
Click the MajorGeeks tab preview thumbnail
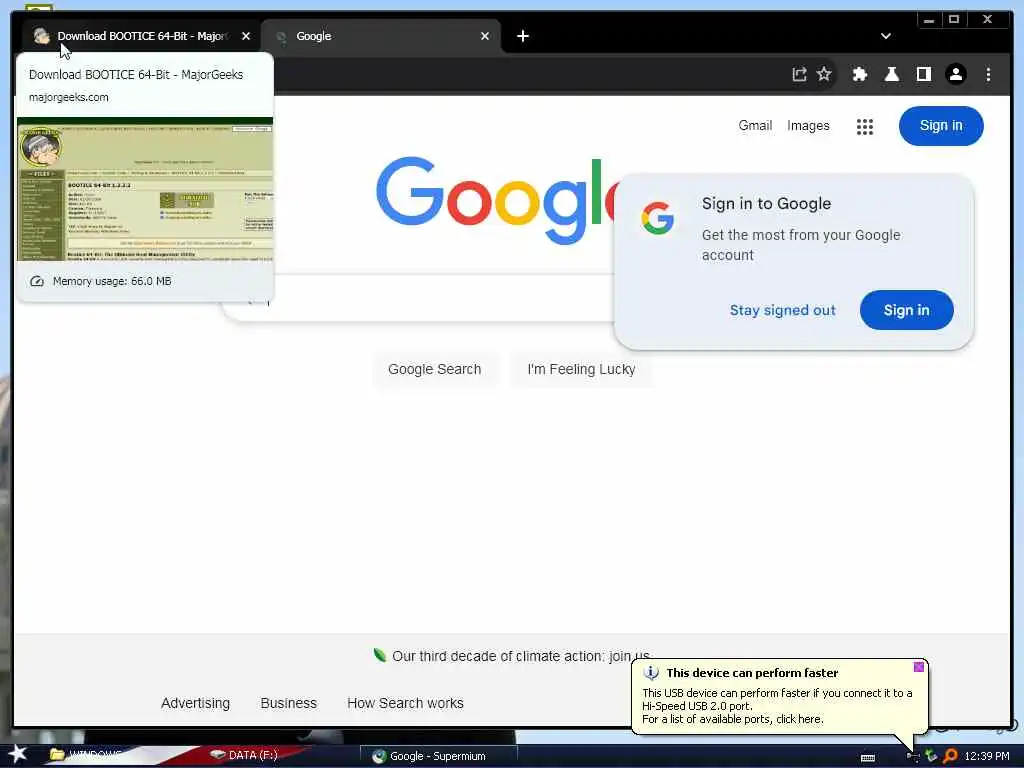tap(145, 189)
